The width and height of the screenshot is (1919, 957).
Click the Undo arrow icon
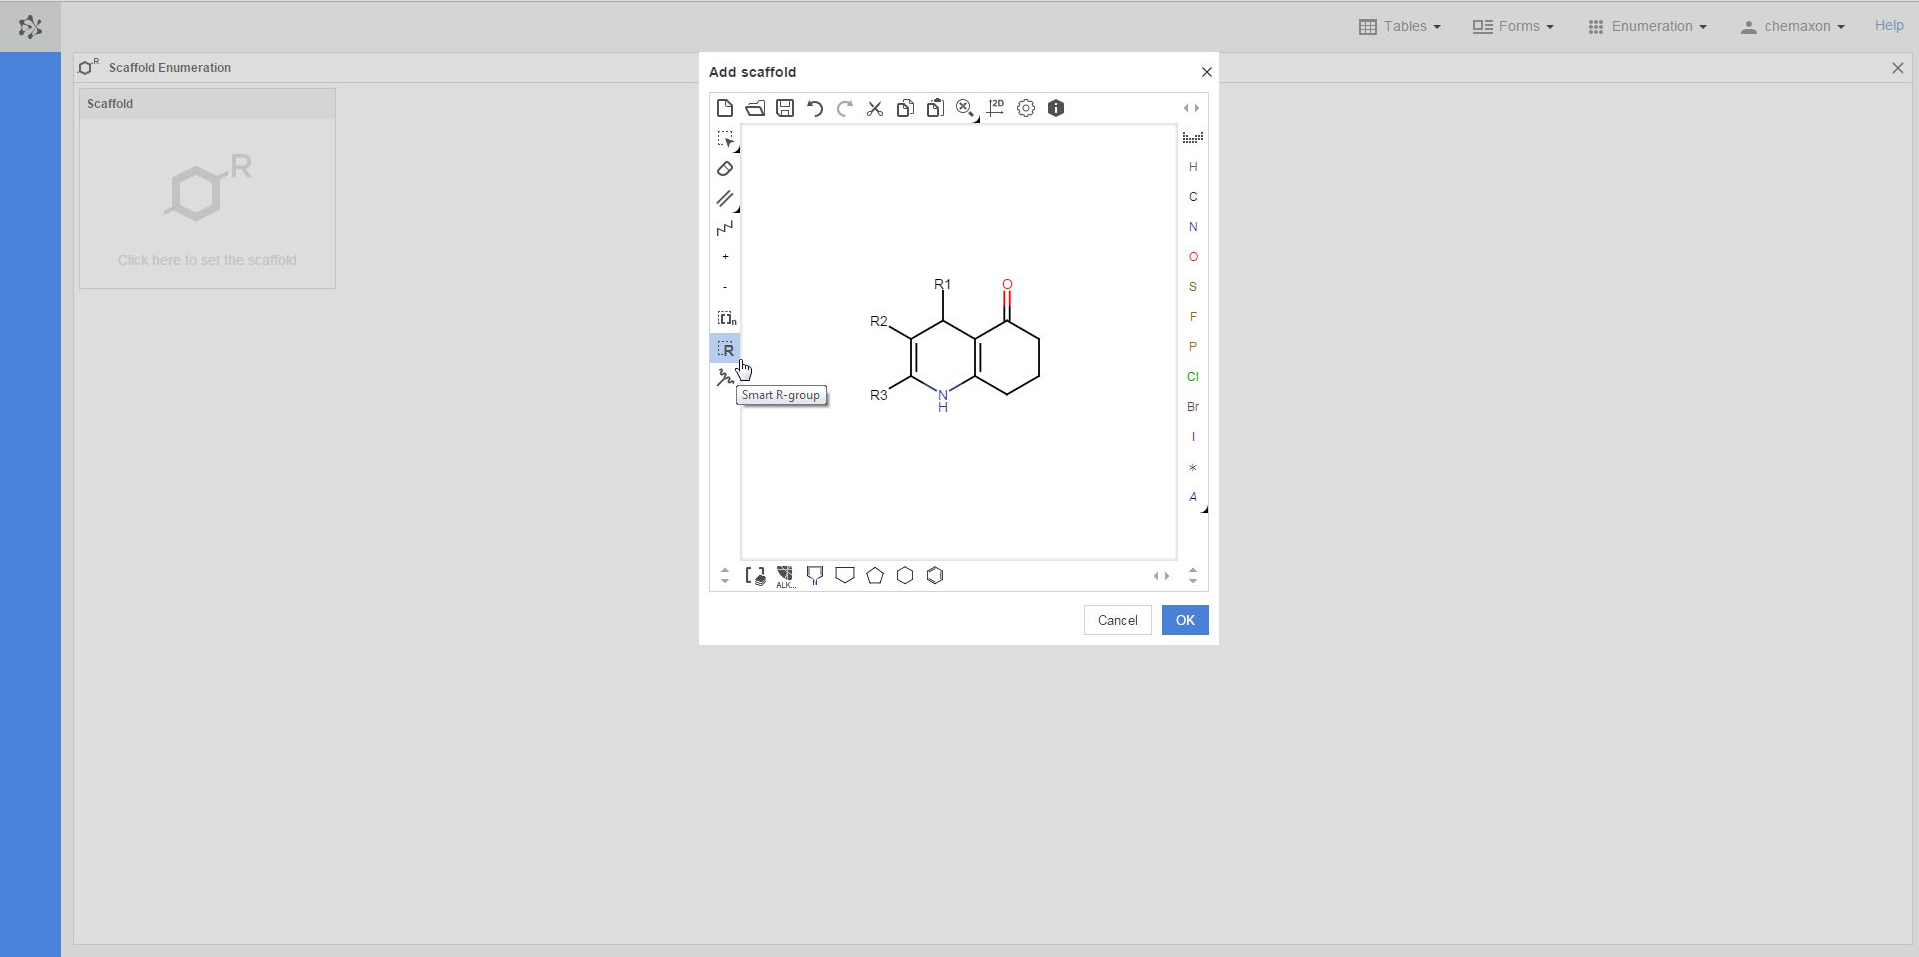815,108
